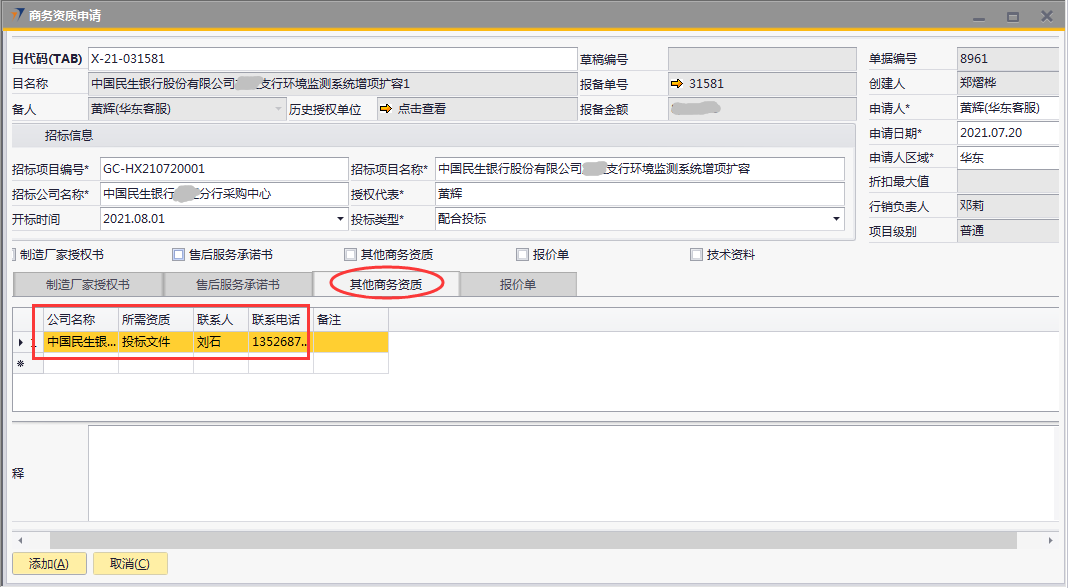Switch to the 制造厂家授权书 tab
Viewport: 1068px width, 588px height.
tap(88, 285)
